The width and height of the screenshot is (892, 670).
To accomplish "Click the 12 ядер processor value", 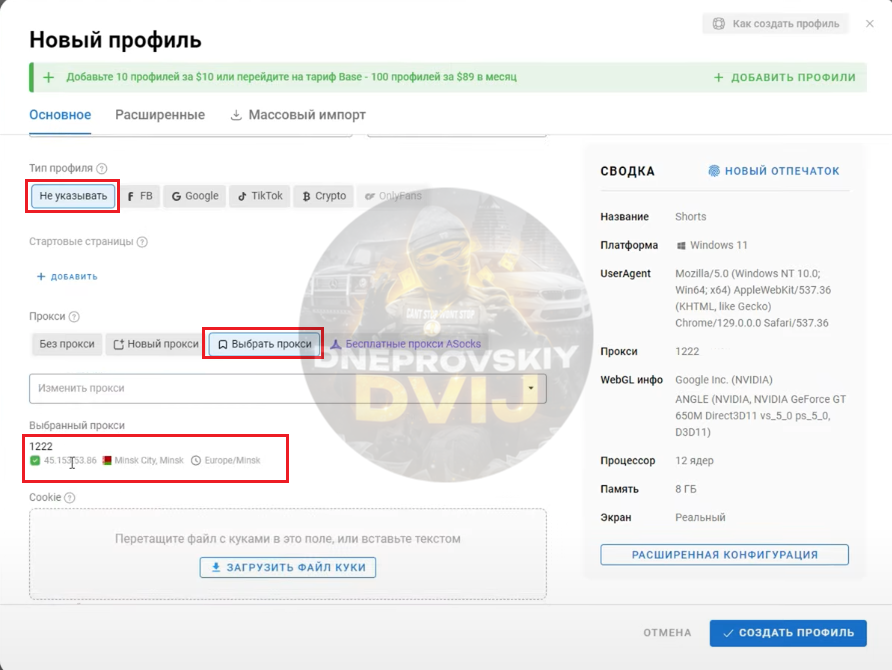I will point(694,461).
